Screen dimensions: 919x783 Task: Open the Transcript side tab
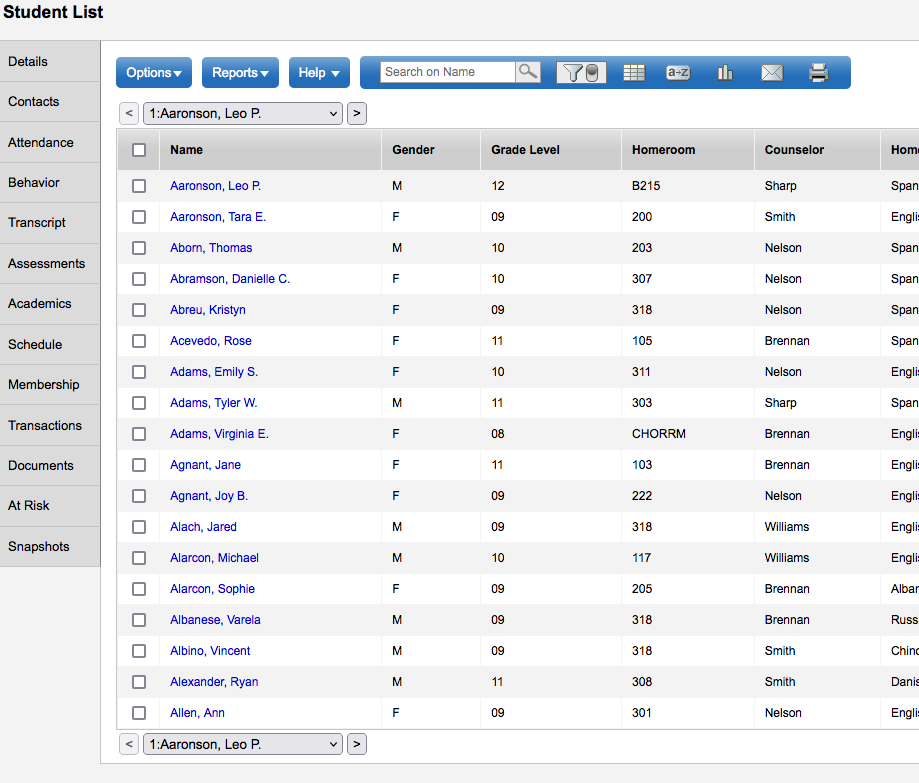coord(37,223)
